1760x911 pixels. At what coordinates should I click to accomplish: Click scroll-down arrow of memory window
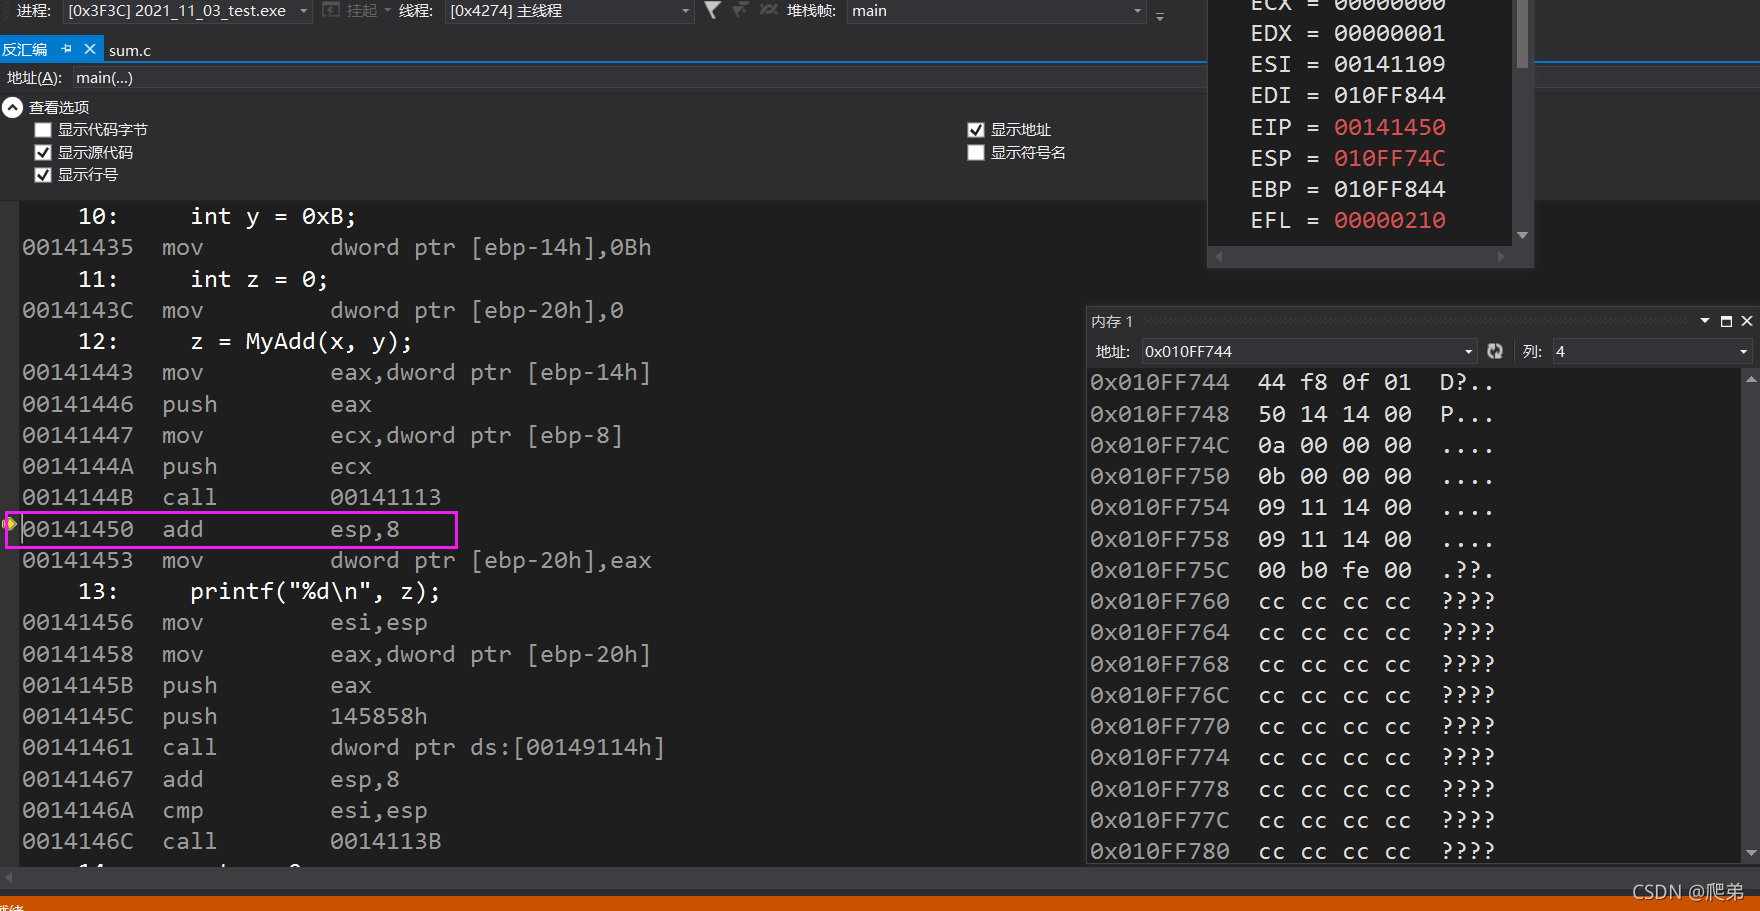(x=1751, y=853)
